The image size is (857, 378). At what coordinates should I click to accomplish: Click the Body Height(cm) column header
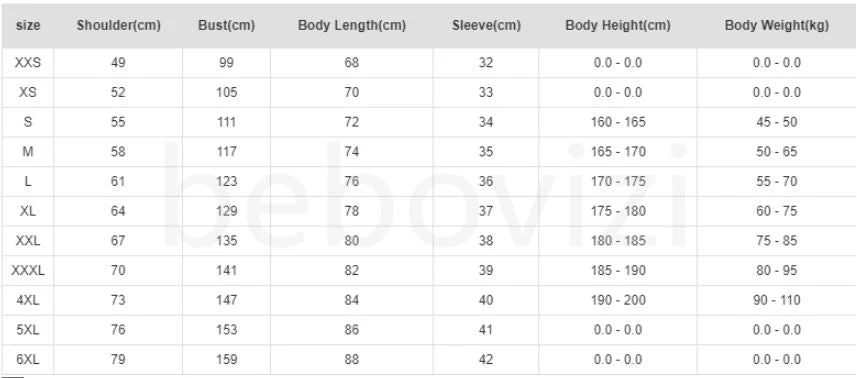(x=618, y=26)
